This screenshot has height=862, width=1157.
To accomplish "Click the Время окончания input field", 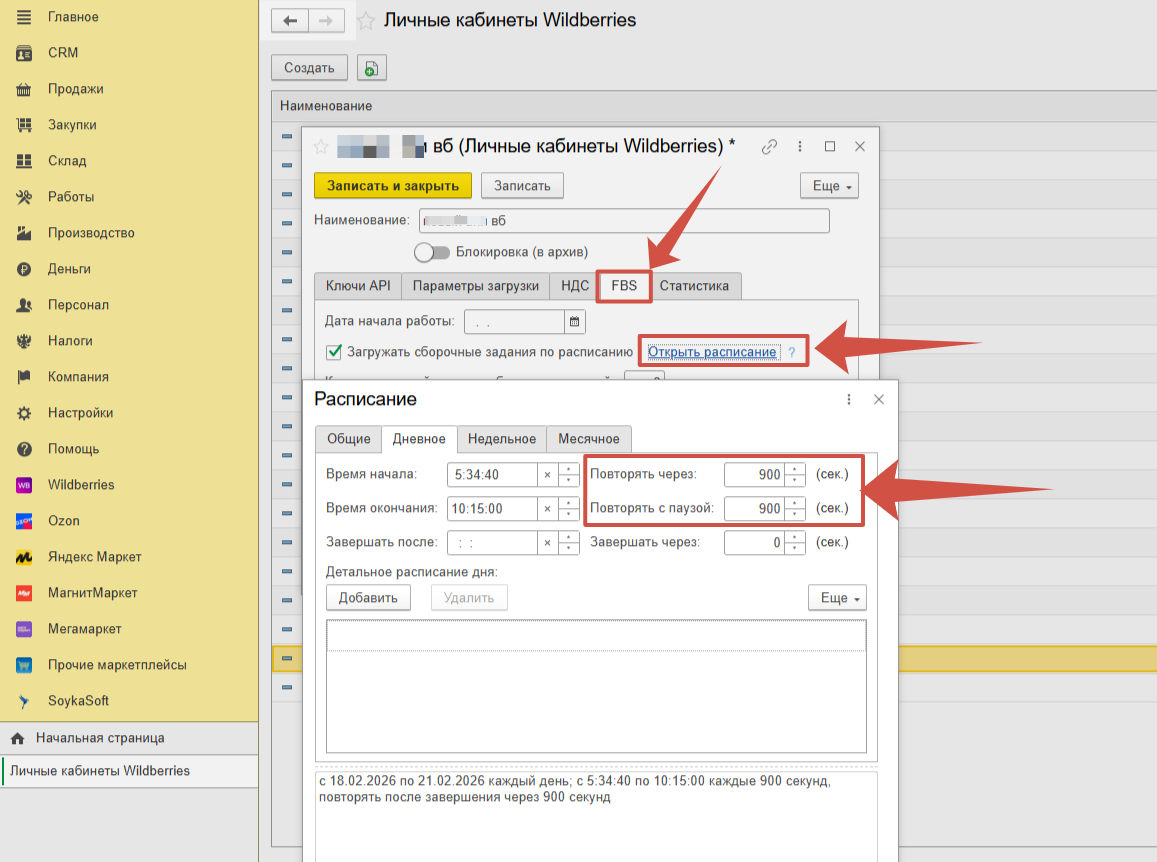I will [x=492, y=509].
